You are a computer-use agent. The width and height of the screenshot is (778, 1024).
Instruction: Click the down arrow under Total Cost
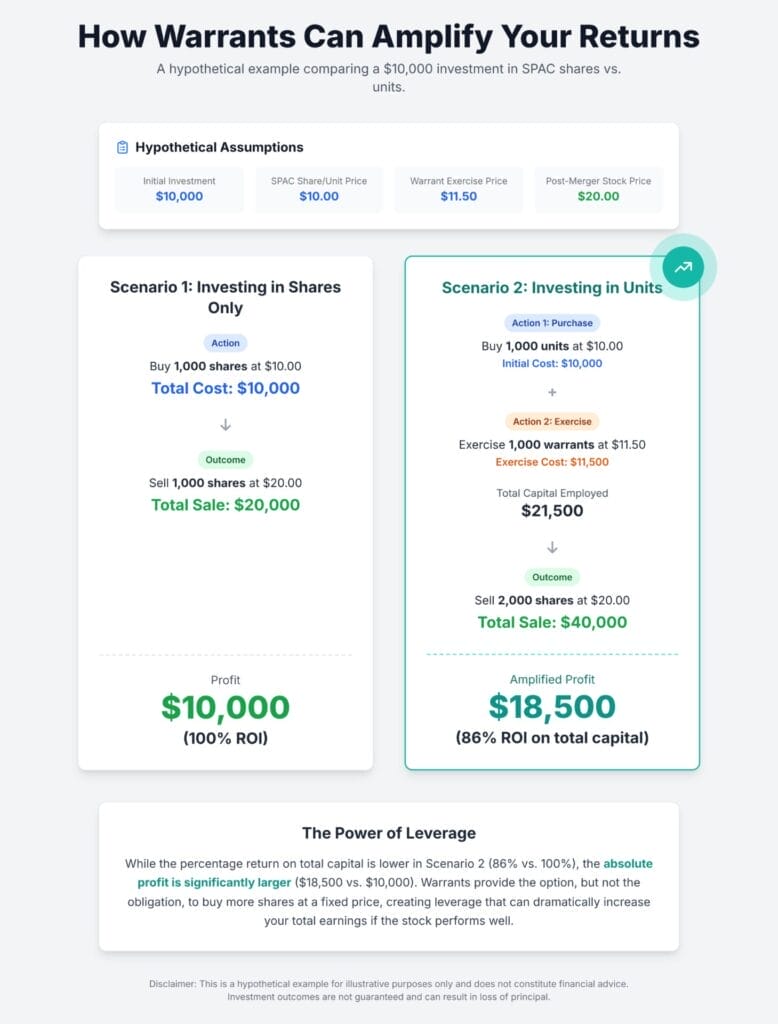click(x=225, y=425)
